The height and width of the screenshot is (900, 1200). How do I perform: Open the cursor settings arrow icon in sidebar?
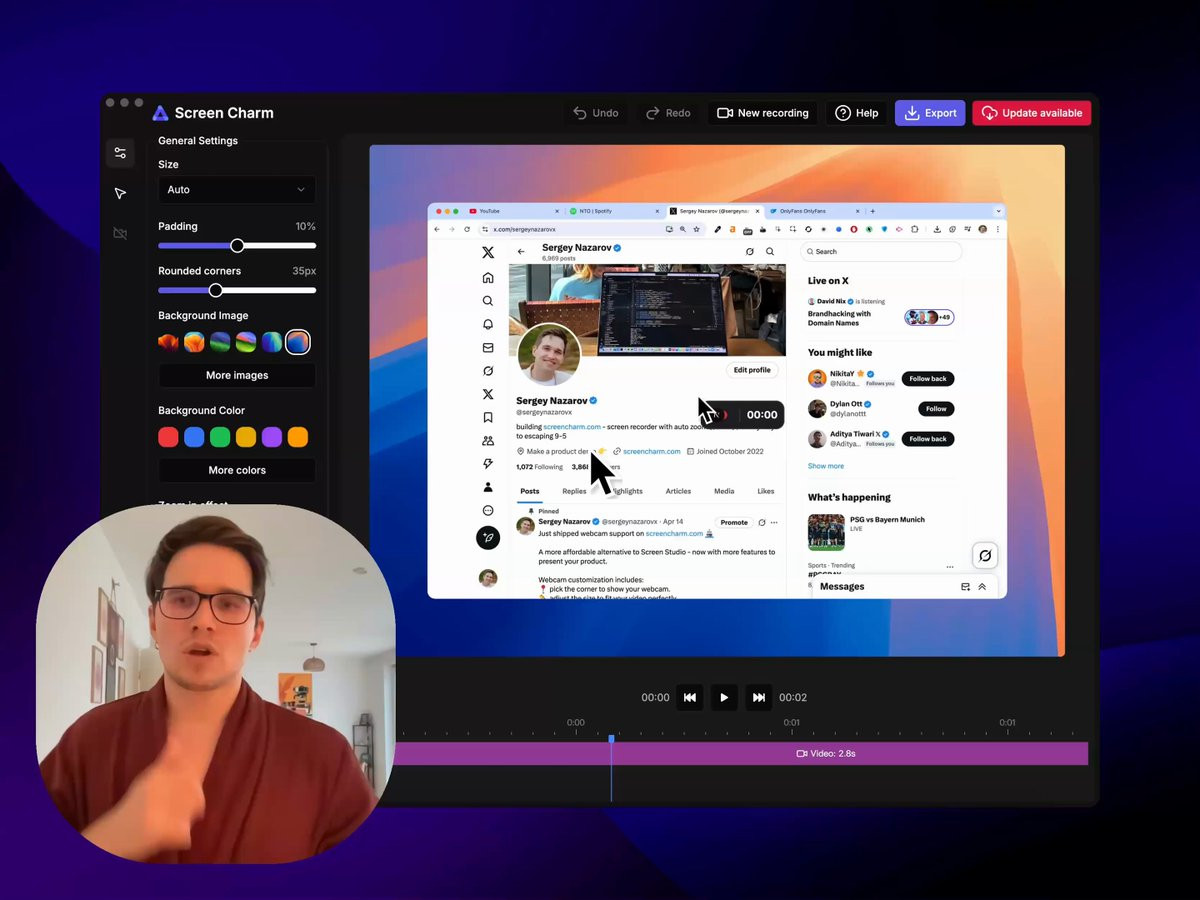pyautogui.click(x=120, y=193)
